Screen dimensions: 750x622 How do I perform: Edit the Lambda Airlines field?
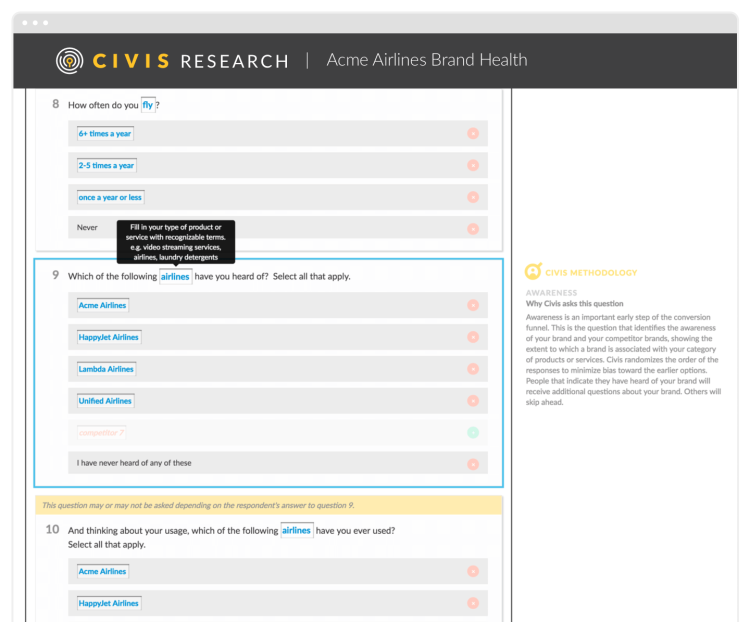coord(106,369)
